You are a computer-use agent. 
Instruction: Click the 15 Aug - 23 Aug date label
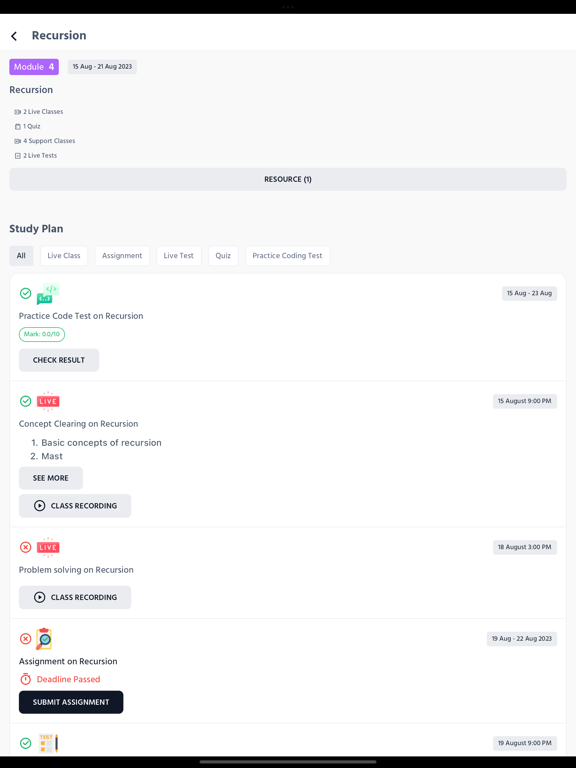529,293
